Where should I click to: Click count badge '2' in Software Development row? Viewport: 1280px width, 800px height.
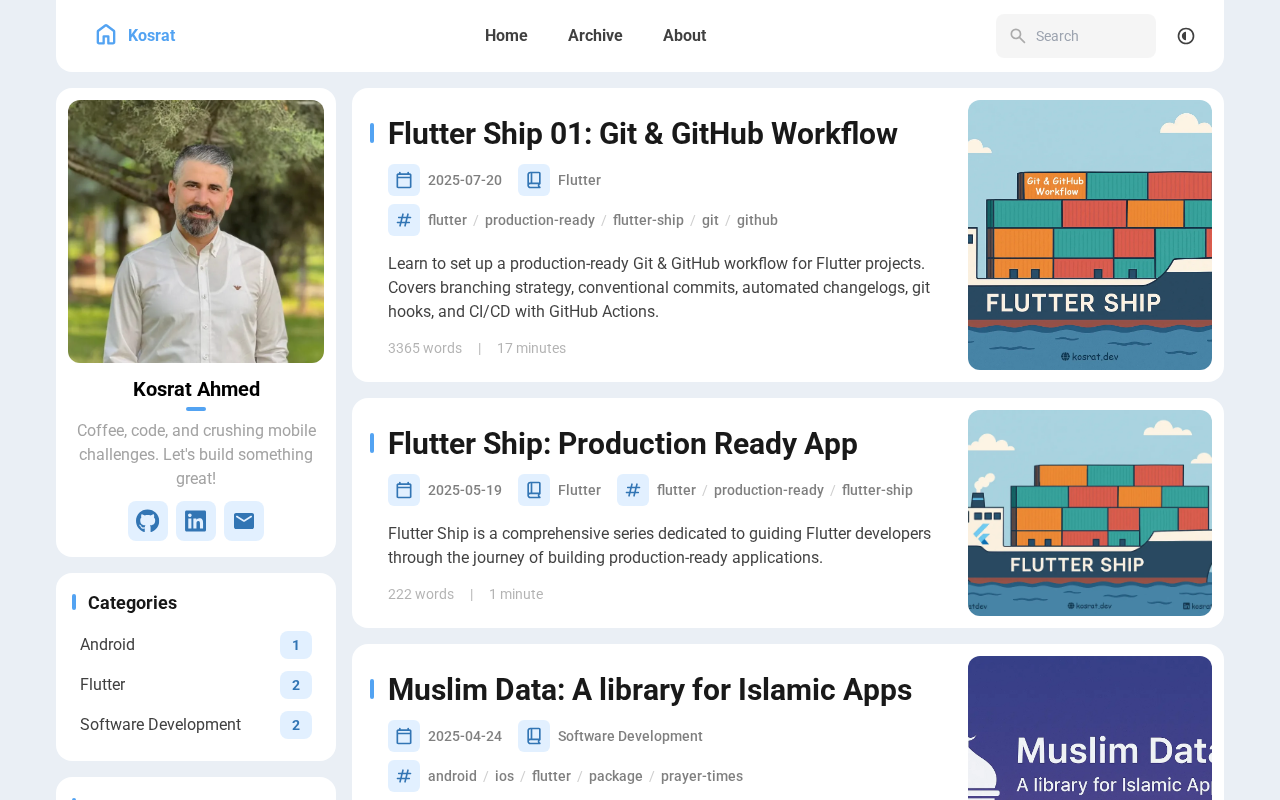click(x=296, y=725)
